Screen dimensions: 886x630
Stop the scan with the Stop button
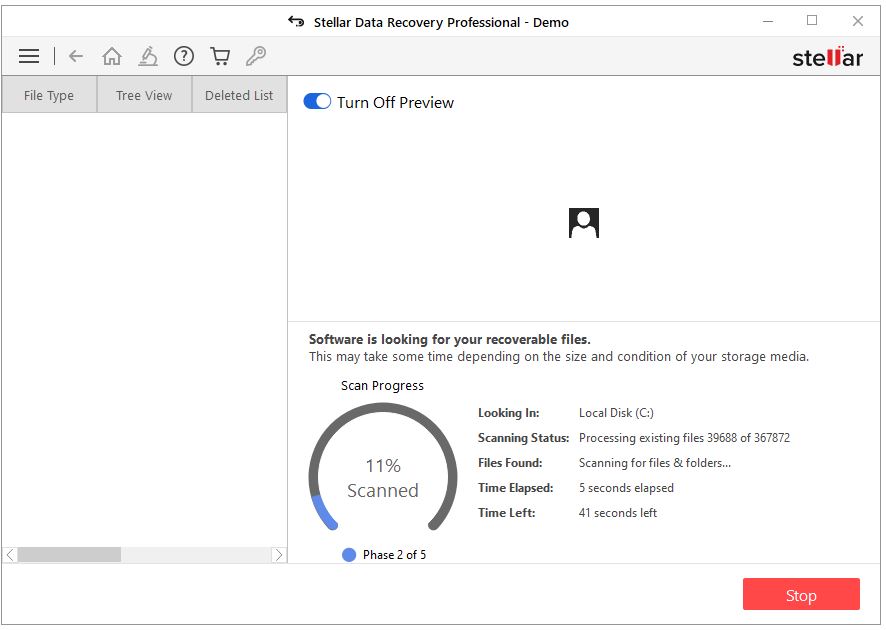[801, 594]
